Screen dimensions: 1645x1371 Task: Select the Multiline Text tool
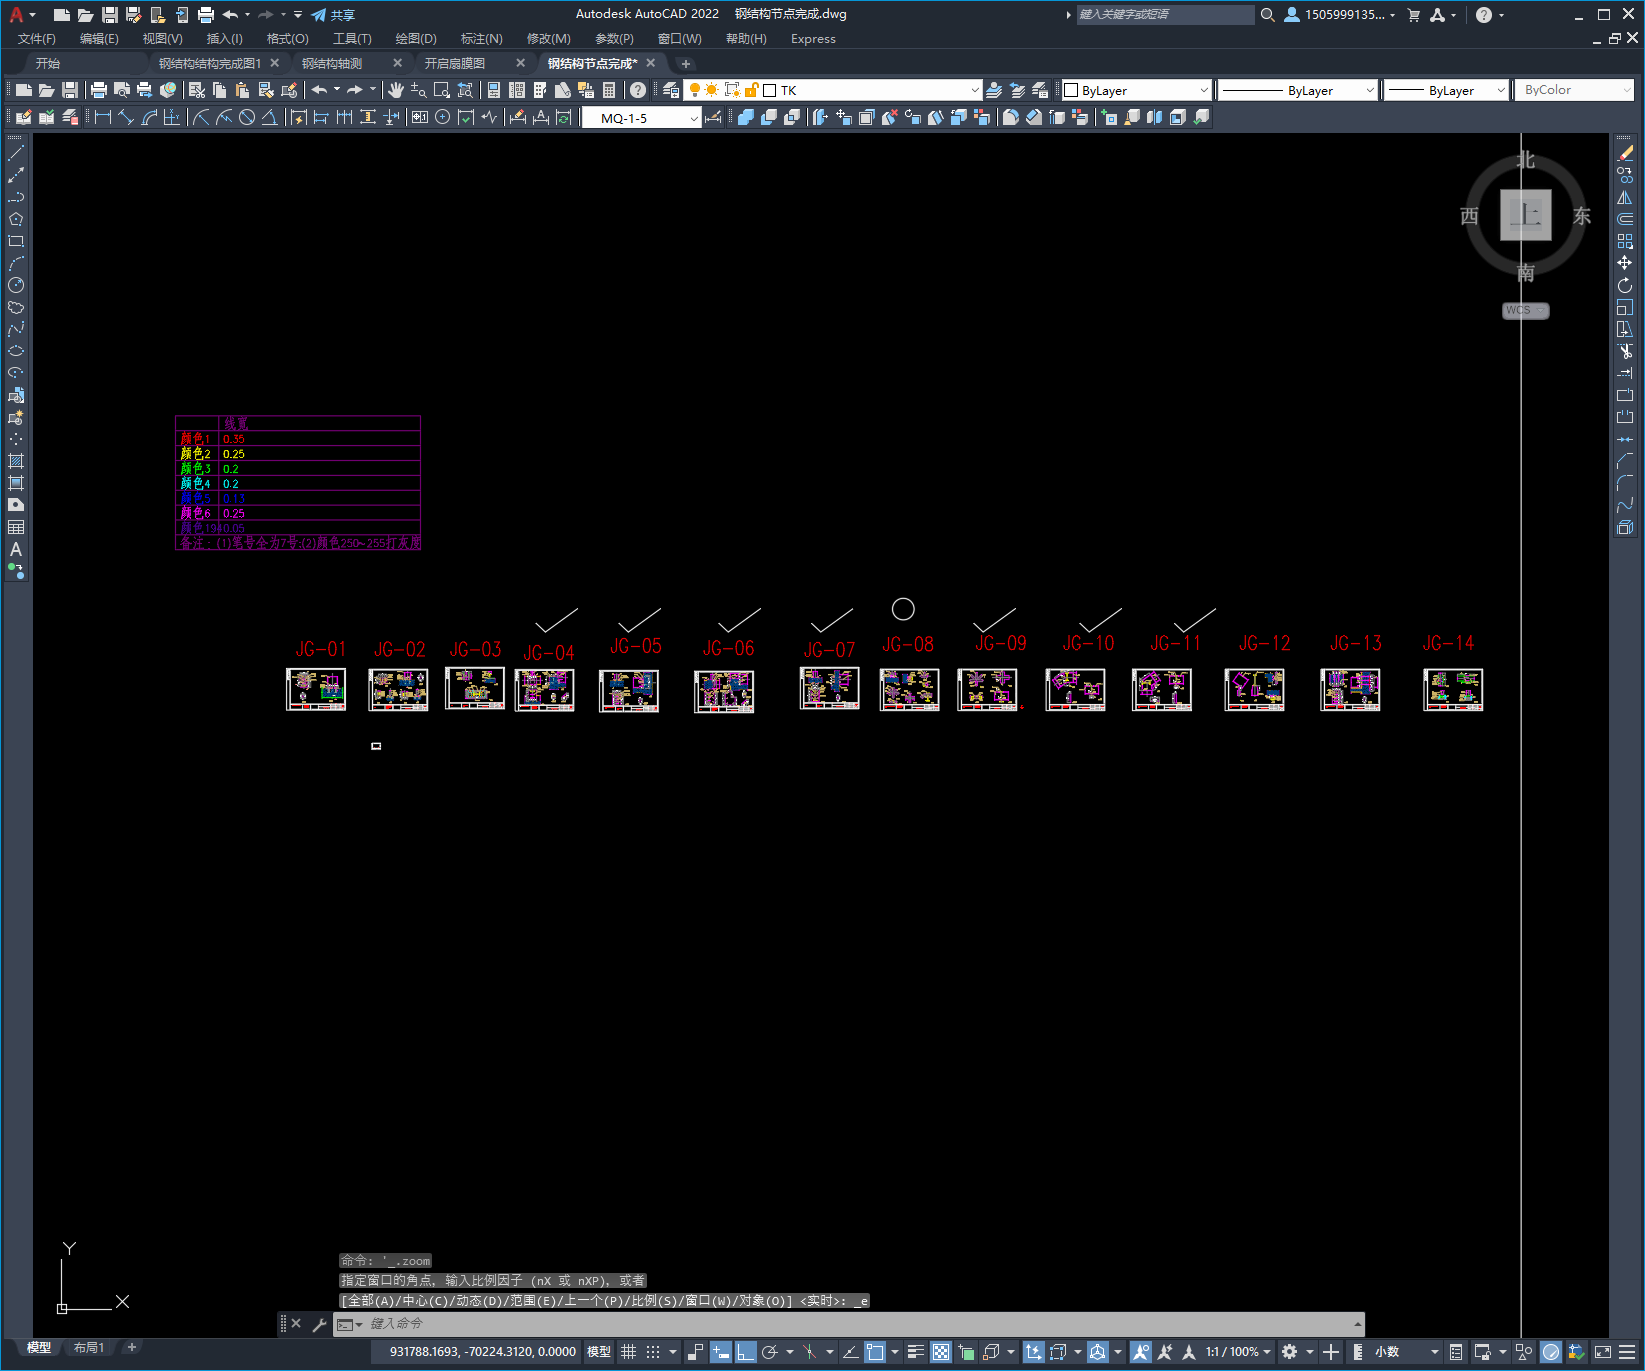pos(16,550)
